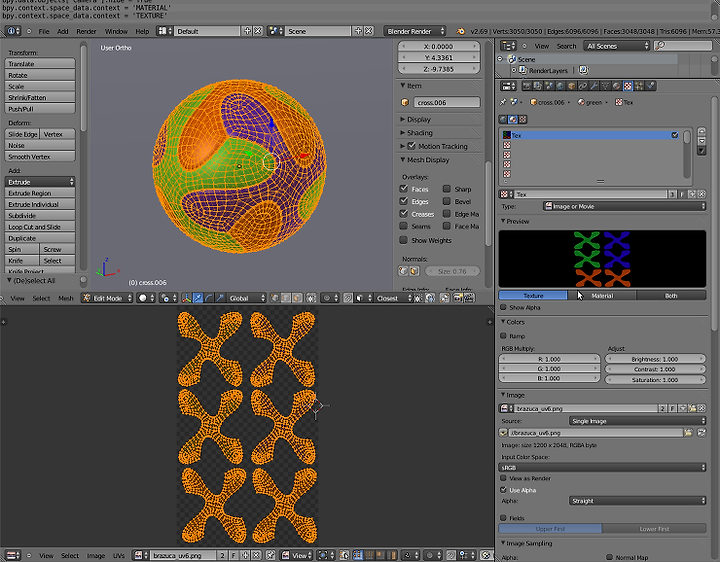Open the Render menu in the top bar

tap(86, 31)
